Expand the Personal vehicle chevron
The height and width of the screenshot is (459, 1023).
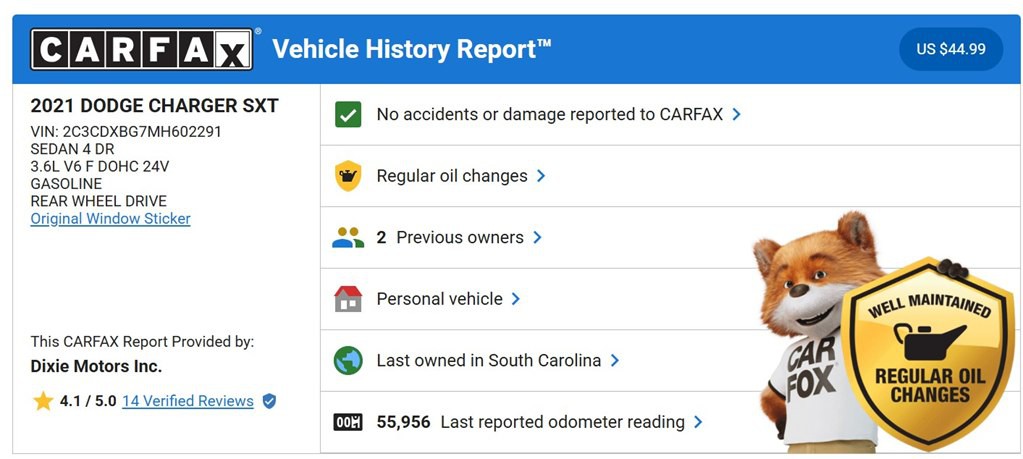pyautogui.click(x=516, y=299)
